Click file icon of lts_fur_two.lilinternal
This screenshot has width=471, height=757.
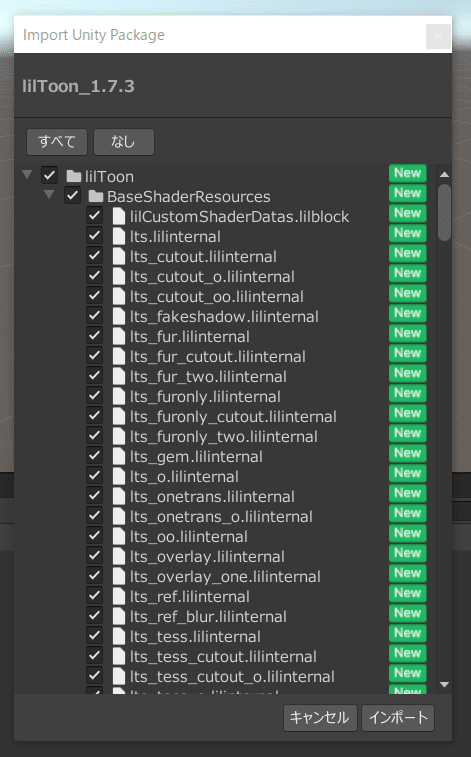pyautogui.click(x=119, y=377)
